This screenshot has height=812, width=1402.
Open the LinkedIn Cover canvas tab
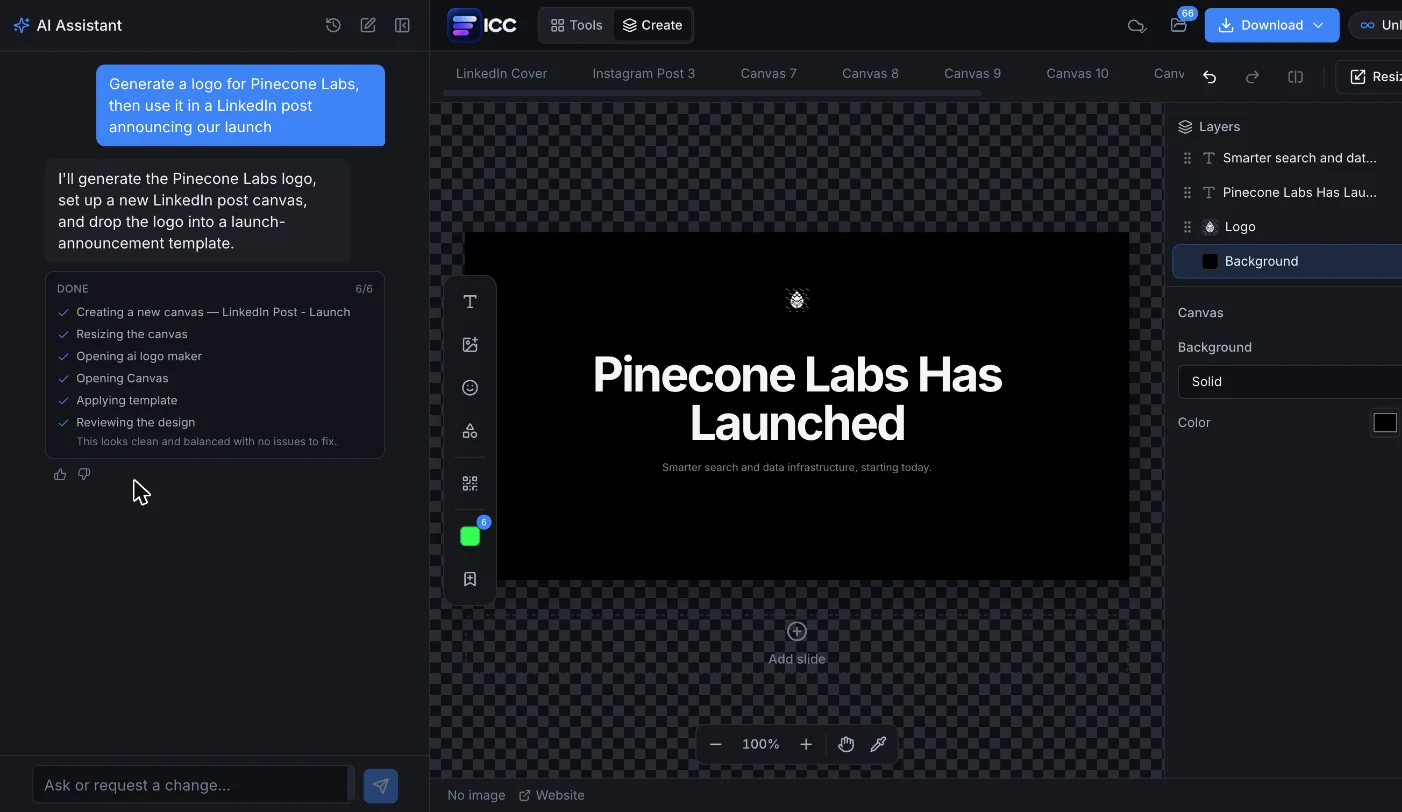point(501,73)
